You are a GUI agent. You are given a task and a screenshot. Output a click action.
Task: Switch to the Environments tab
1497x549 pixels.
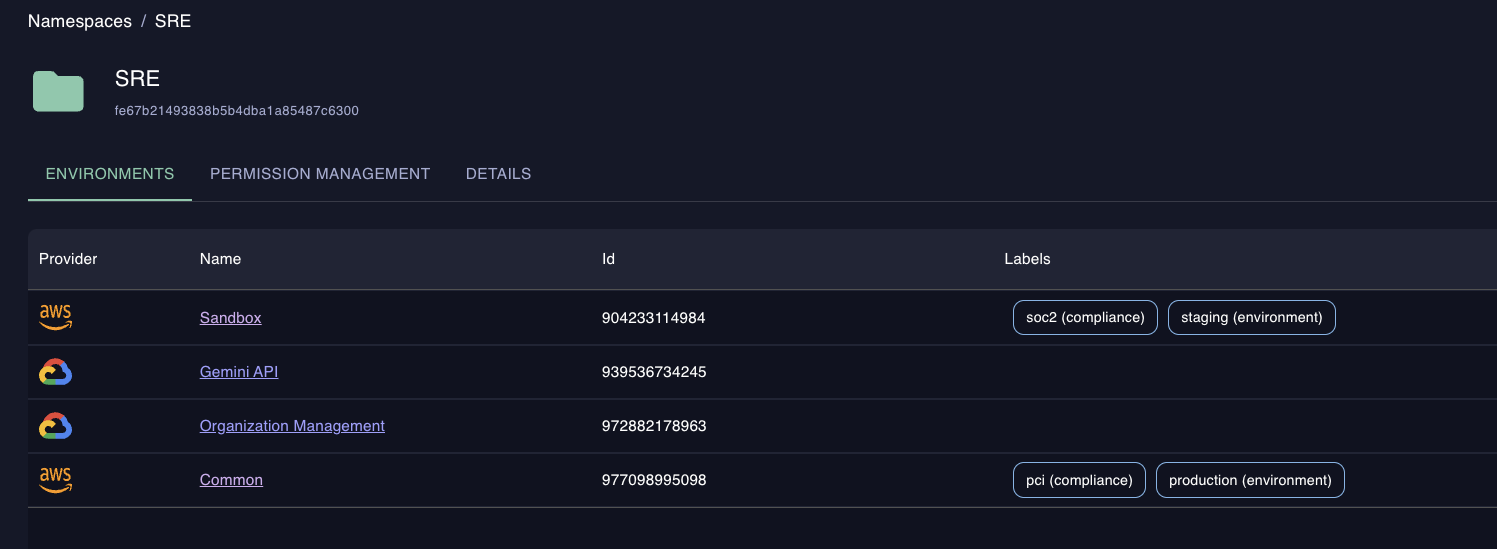pyautogui.click(x=110, y=174)
